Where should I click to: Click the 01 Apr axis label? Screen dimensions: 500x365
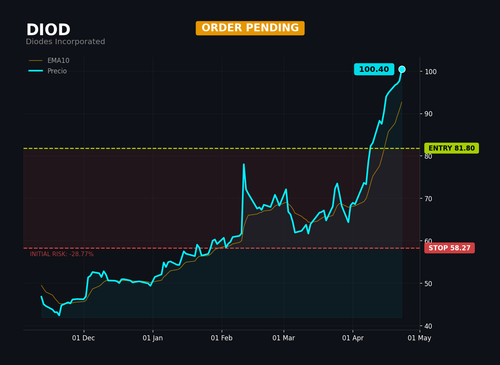[353, 338]
